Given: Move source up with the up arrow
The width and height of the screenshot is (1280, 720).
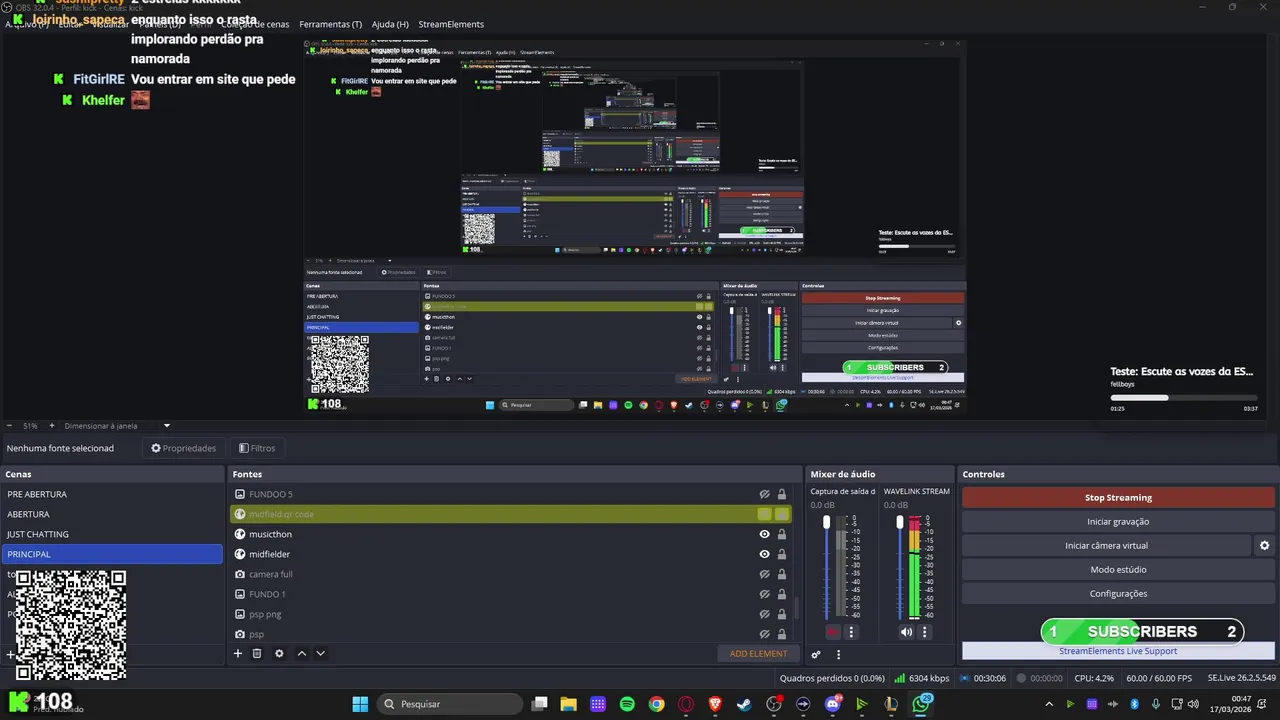Looking at the screenshot, I should [302, 653].
